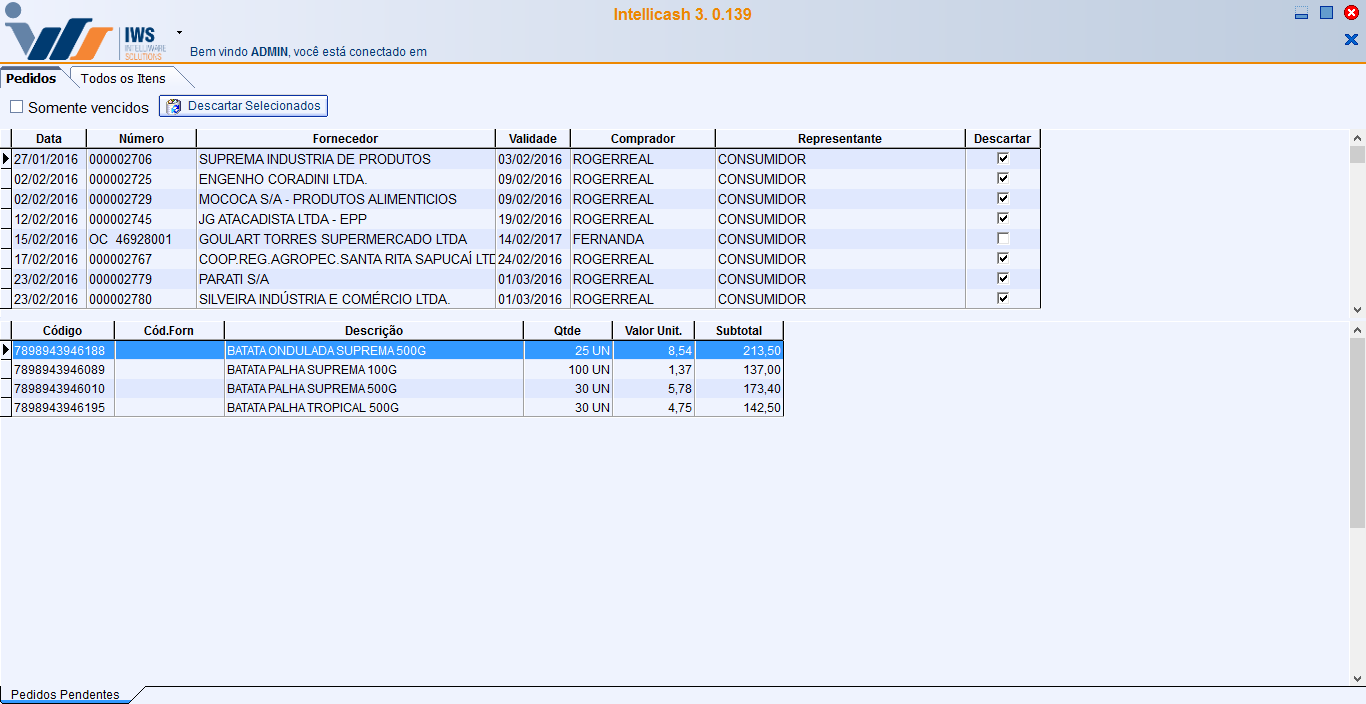
Task: Select order OC 46928001
Action: coord(141,239)
